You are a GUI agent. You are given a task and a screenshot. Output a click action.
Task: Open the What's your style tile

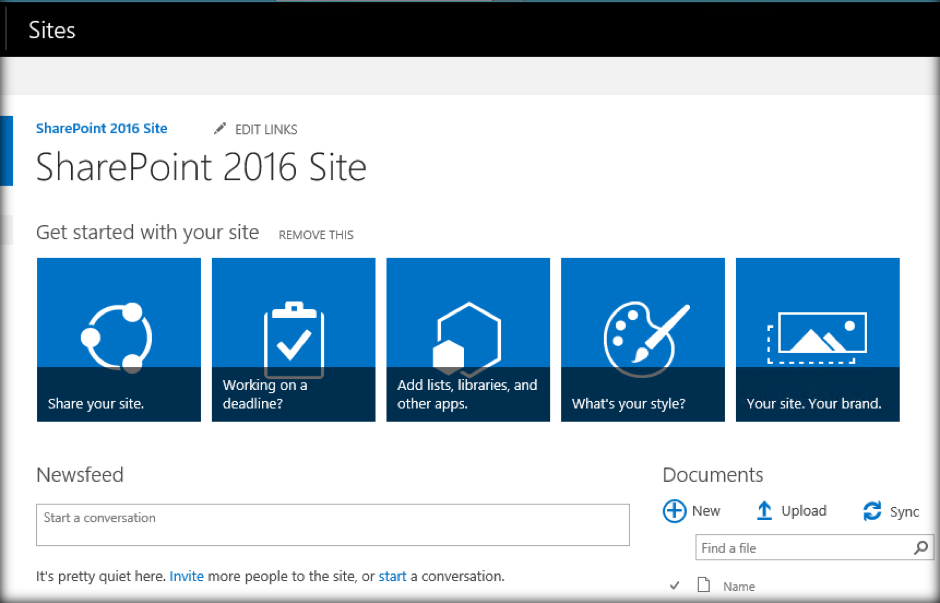coord(643,340)
